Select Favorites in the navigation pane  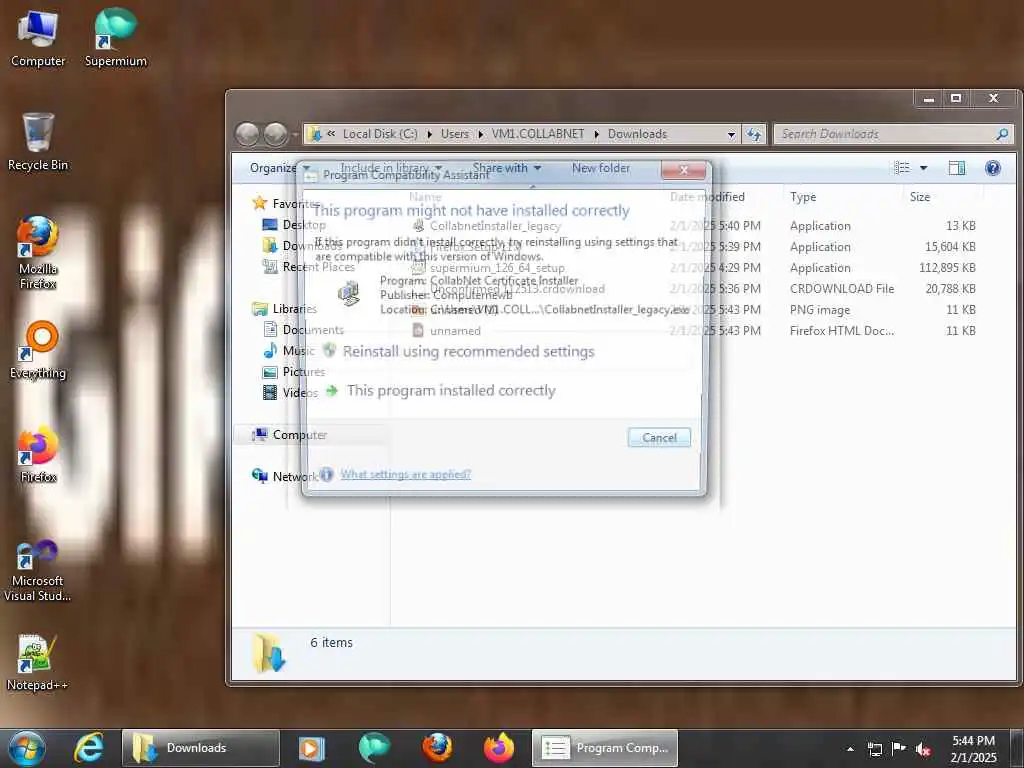(x=287, y=204)
